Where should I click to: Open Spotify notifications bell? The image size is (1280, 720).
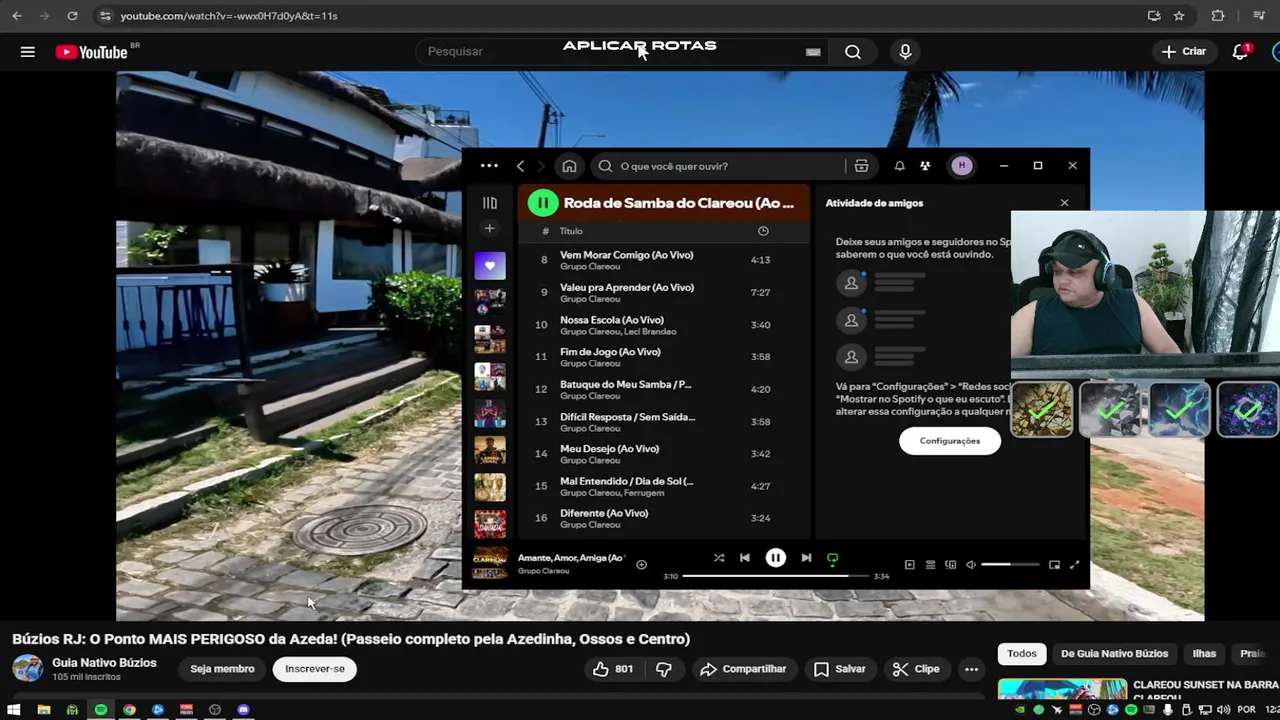pyautogui.click(x=899, y=166)
